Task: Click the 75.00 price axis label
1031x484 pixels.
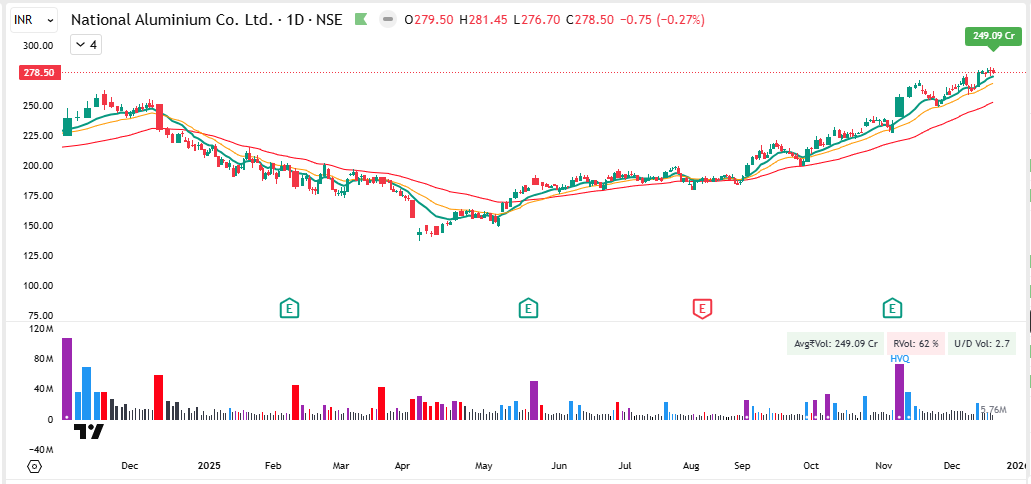Action: pos(41,316)
